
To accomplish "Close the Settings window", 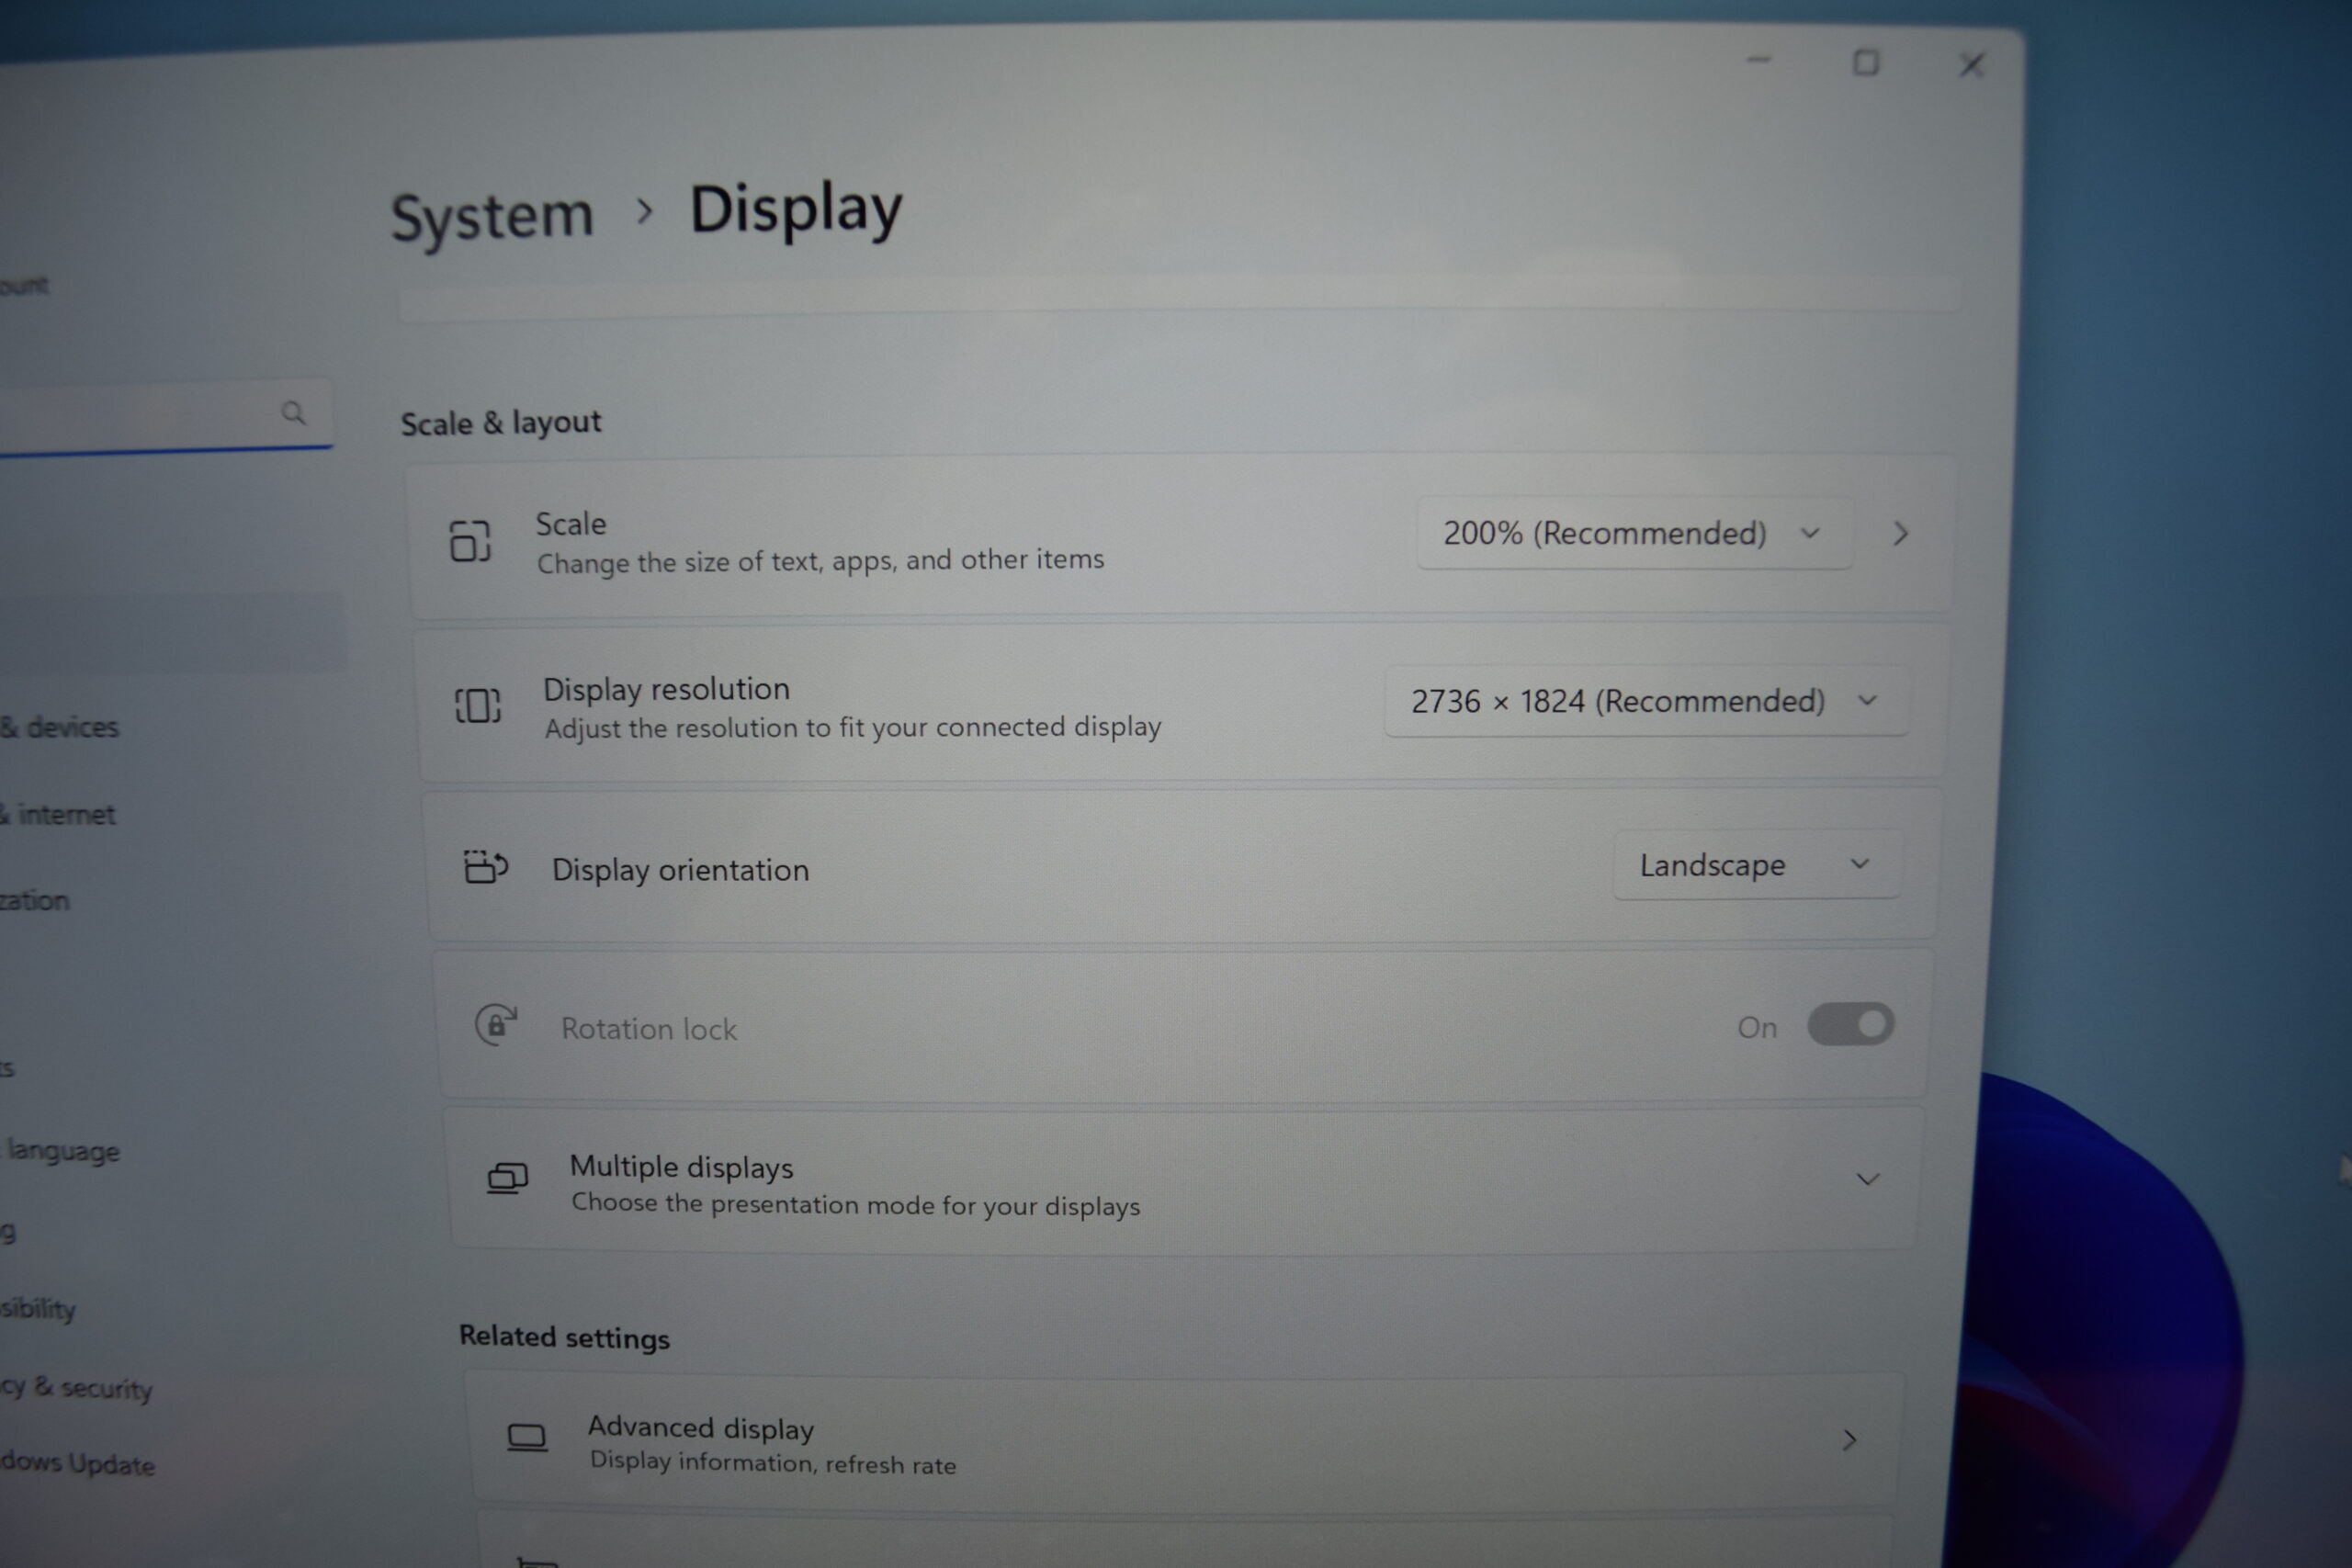I will click(1971, 65).
